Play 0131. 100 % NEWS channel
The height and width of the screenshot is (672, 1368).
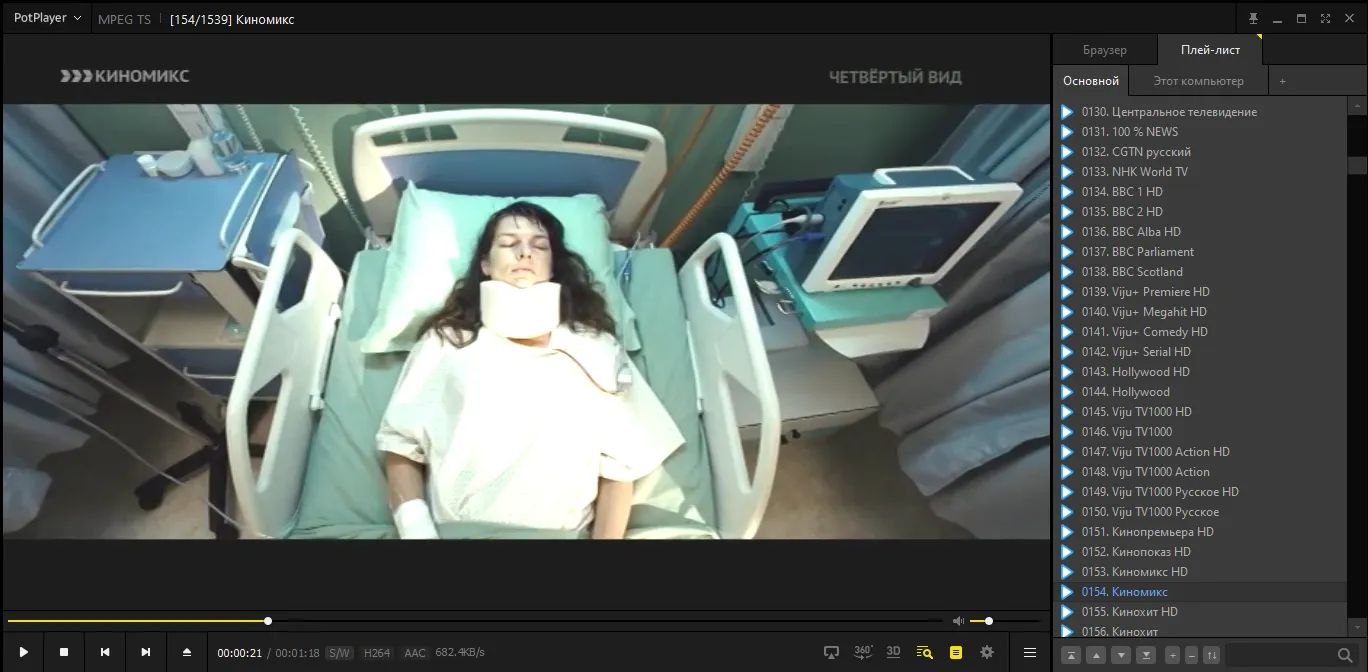click(1202, 132)
